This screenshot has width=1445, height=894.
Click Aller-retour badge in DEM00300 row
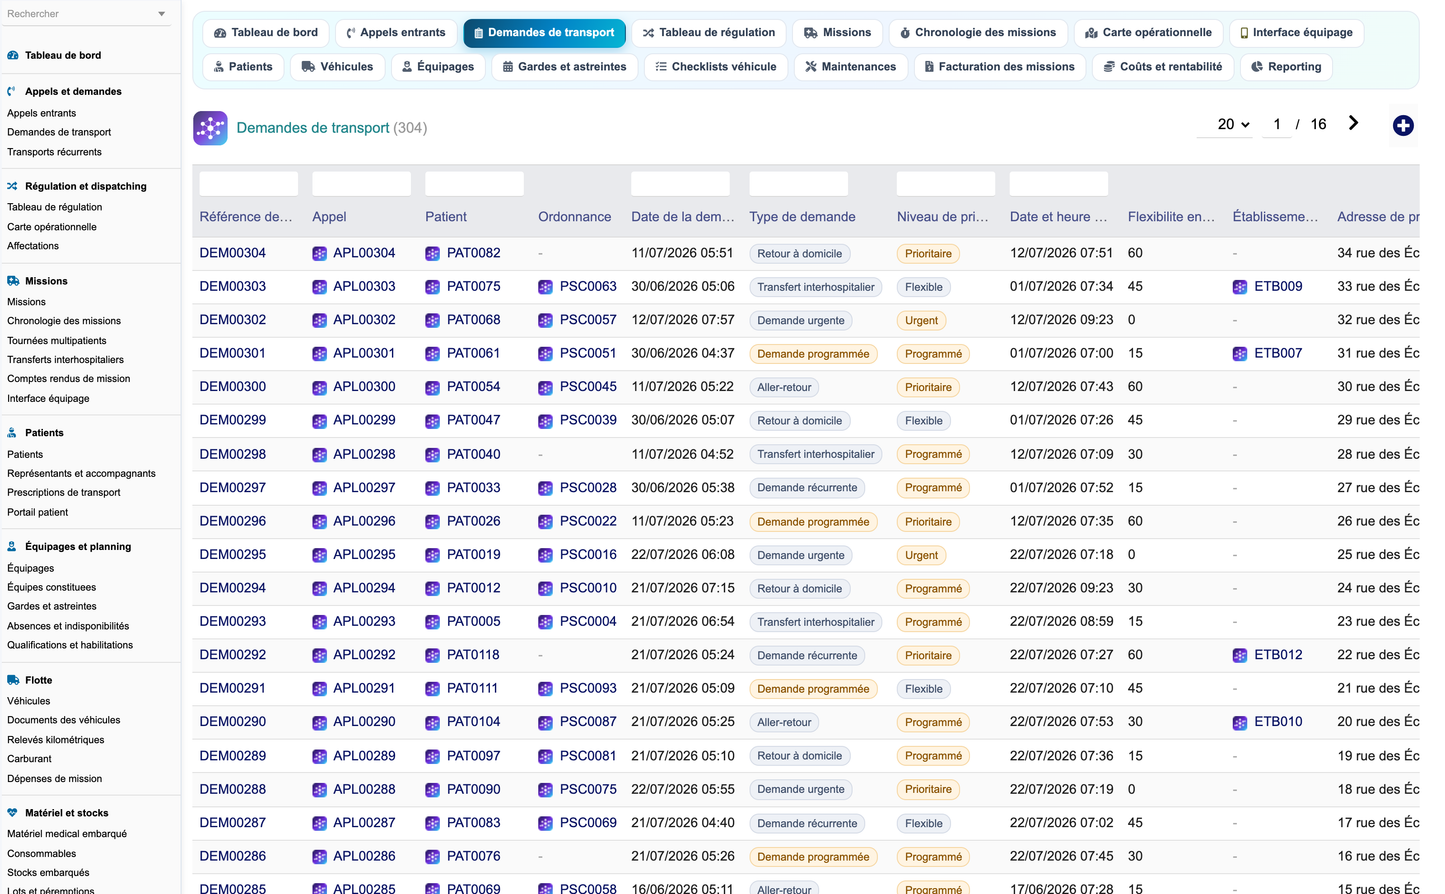784,388
